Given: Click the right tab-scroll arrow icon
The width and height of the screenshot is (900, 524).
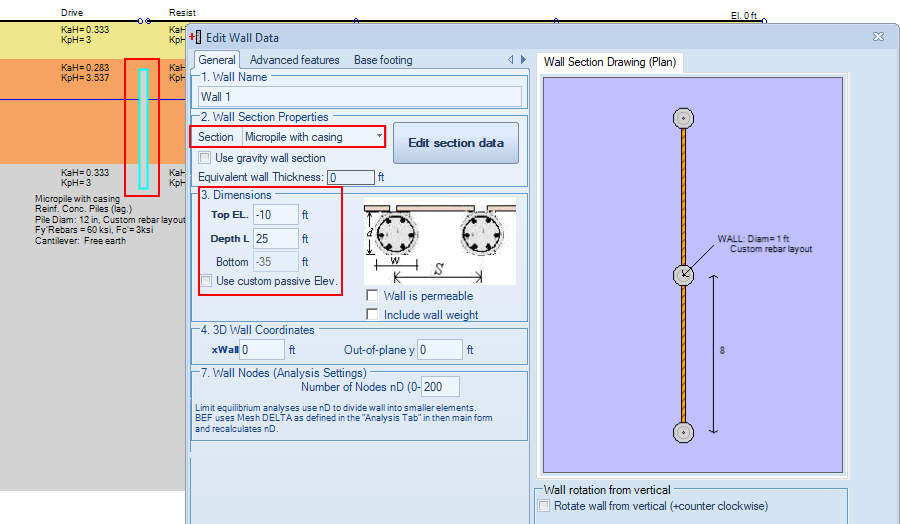Looking at the screenshot, I should coord(523,60).
